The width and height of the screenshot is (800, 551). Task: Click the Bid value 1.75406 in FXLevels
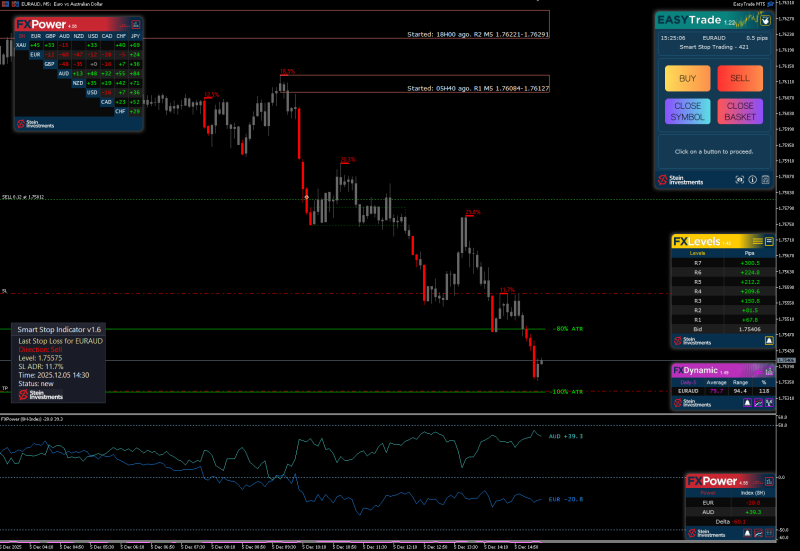pos(749,330)
